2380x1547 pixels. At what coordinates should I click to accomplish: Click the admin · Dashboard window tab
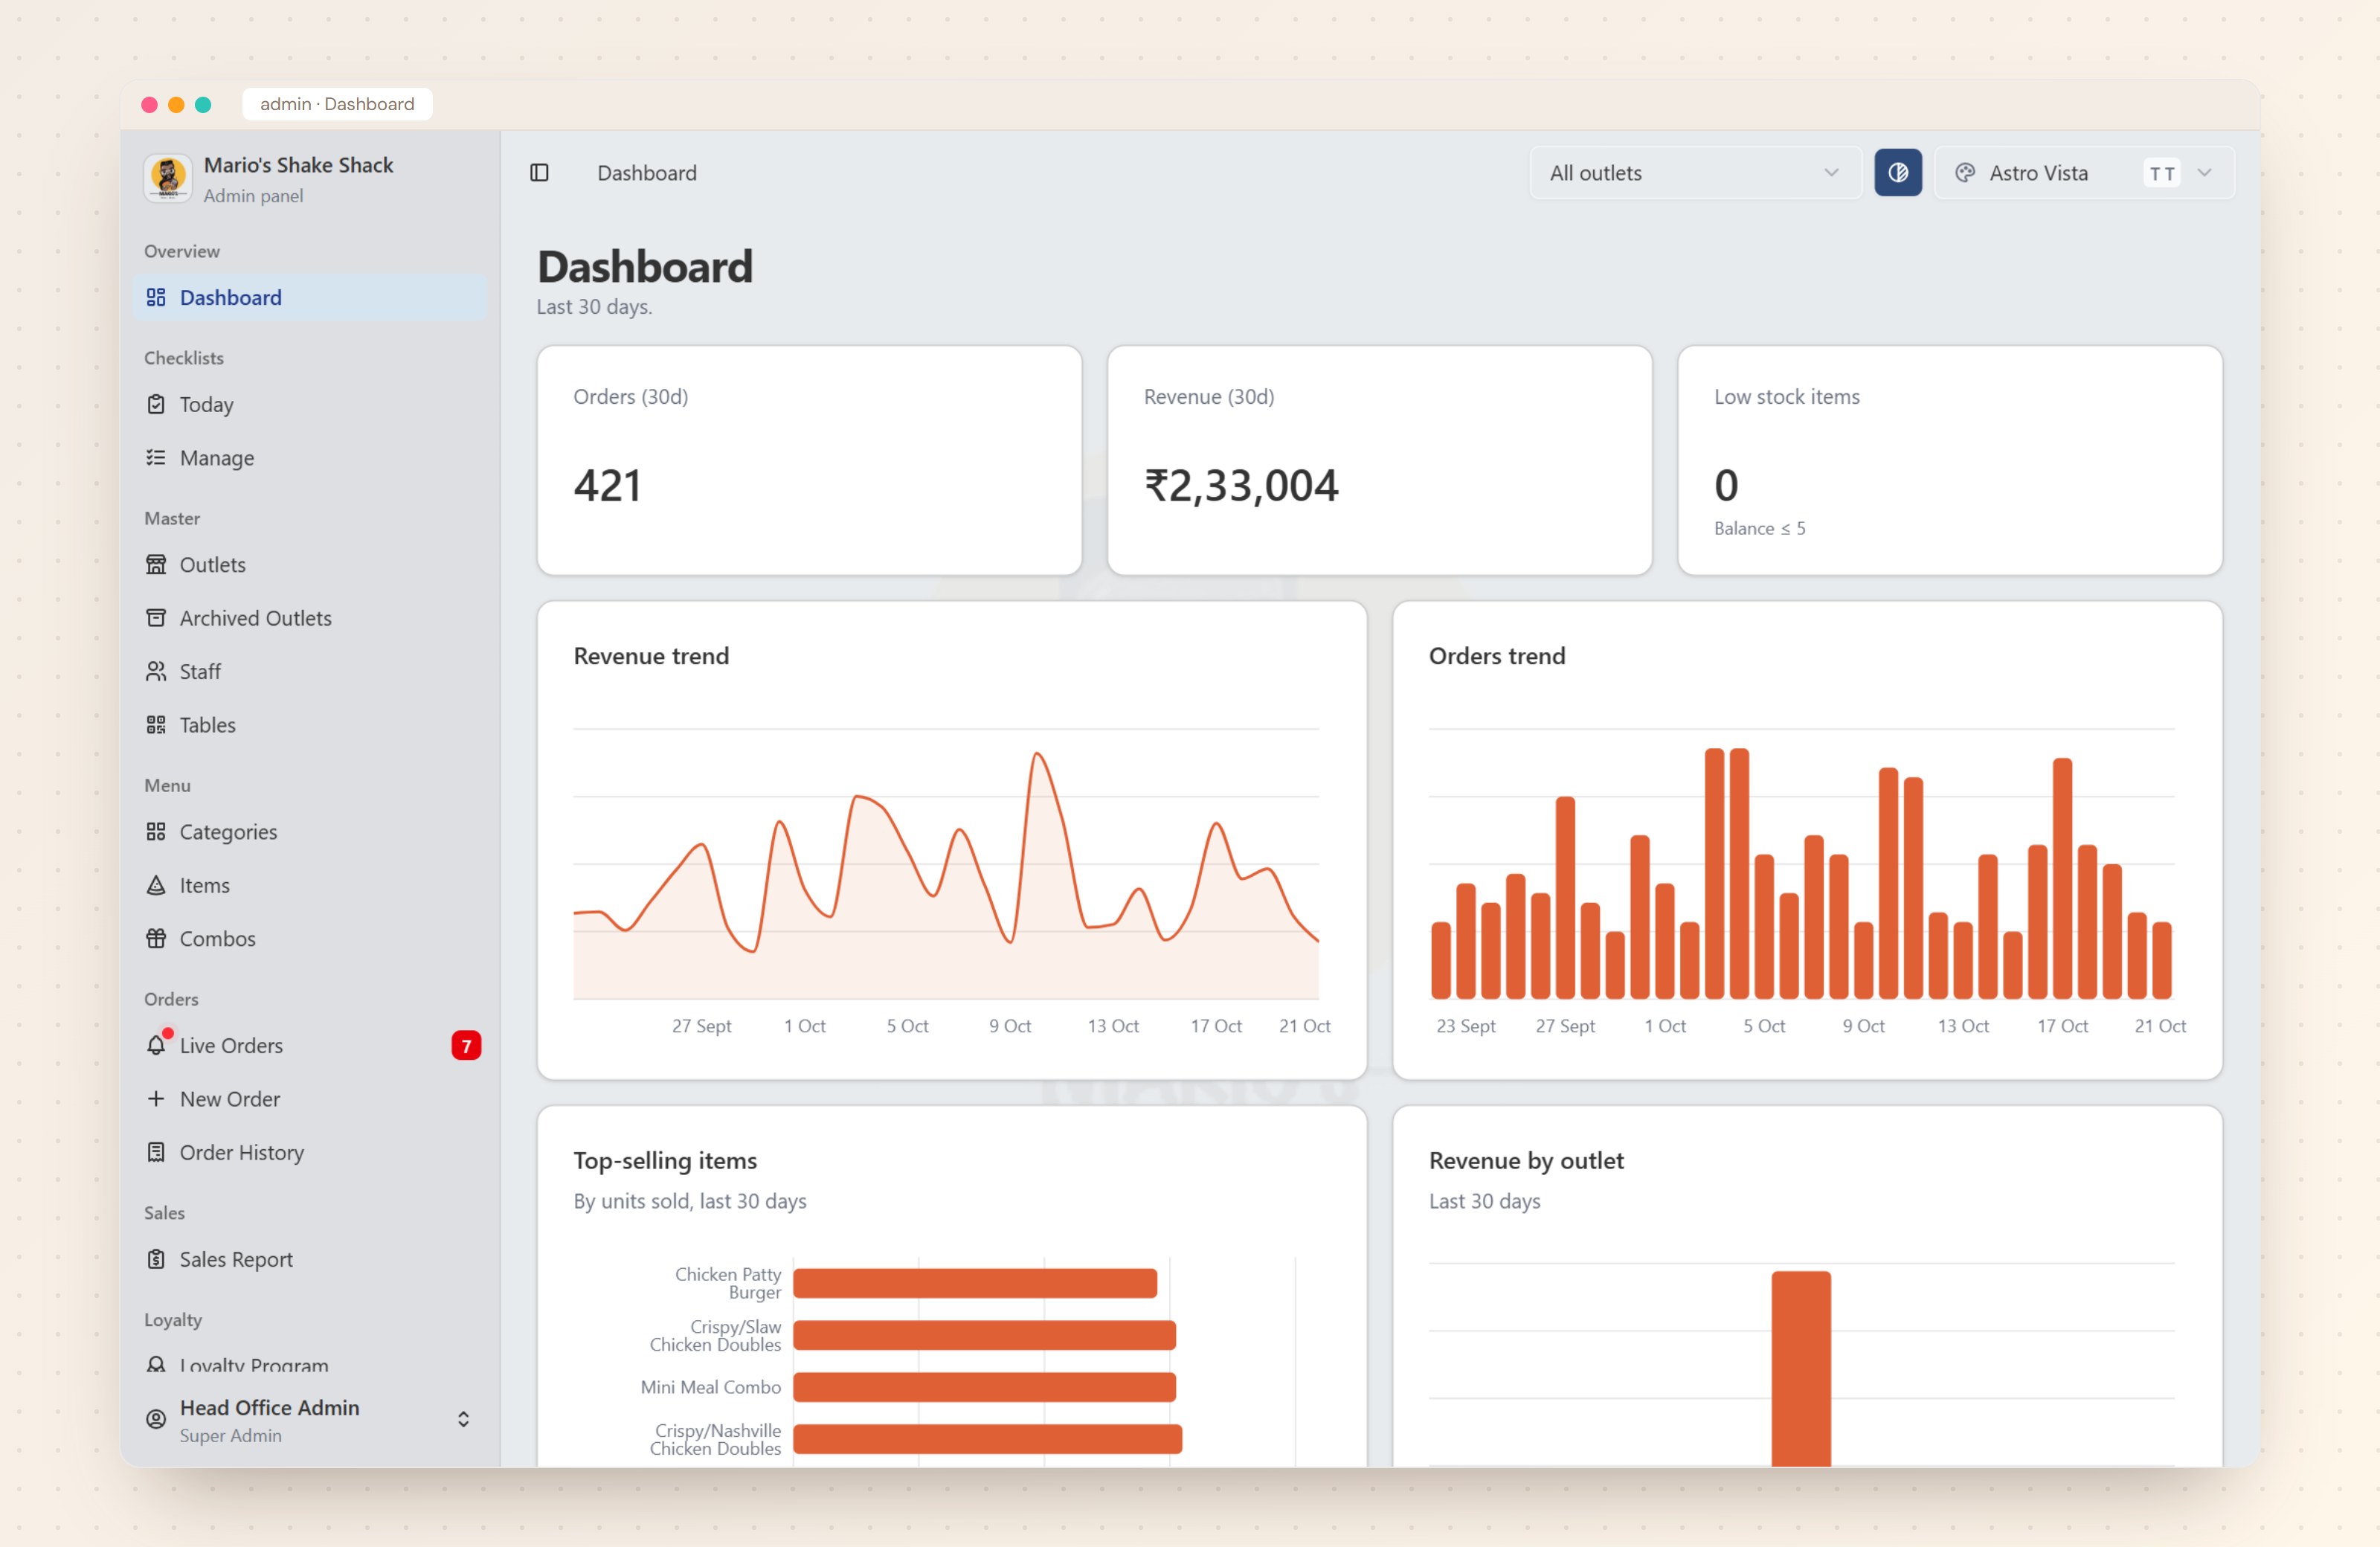point(337,104)
